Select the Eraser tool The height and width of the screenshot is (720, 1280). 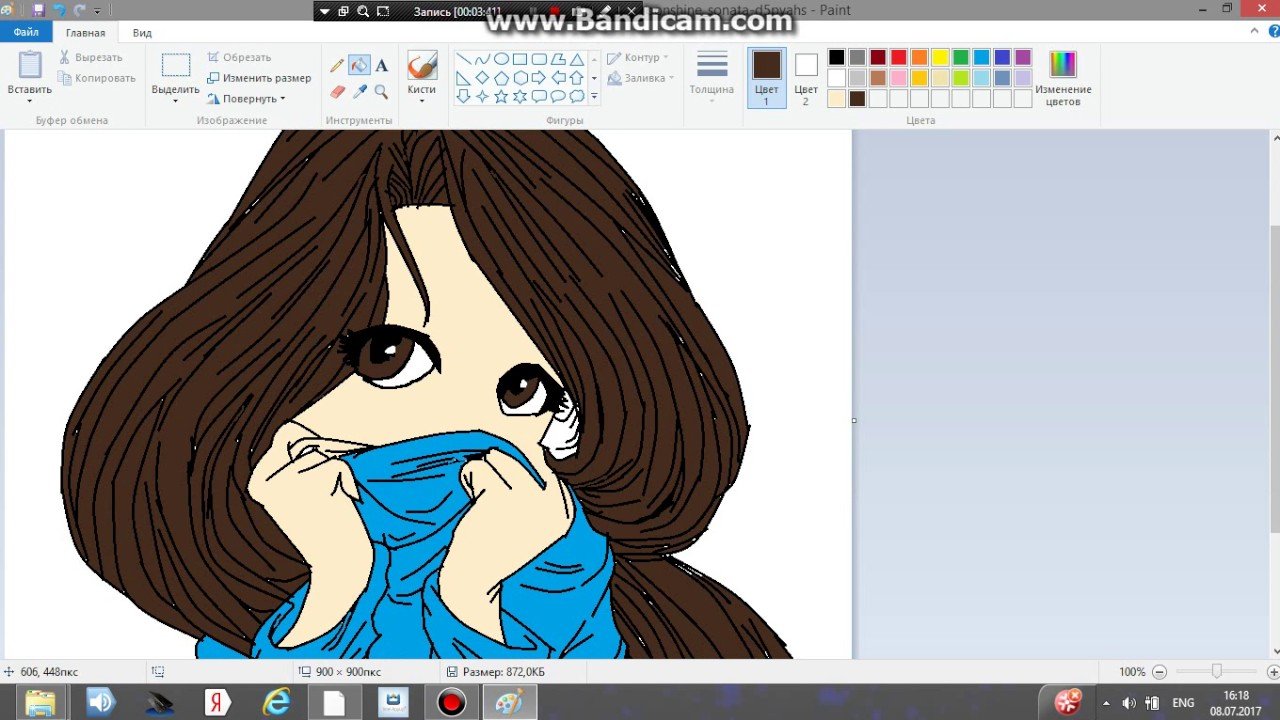(x=337, y=92)
